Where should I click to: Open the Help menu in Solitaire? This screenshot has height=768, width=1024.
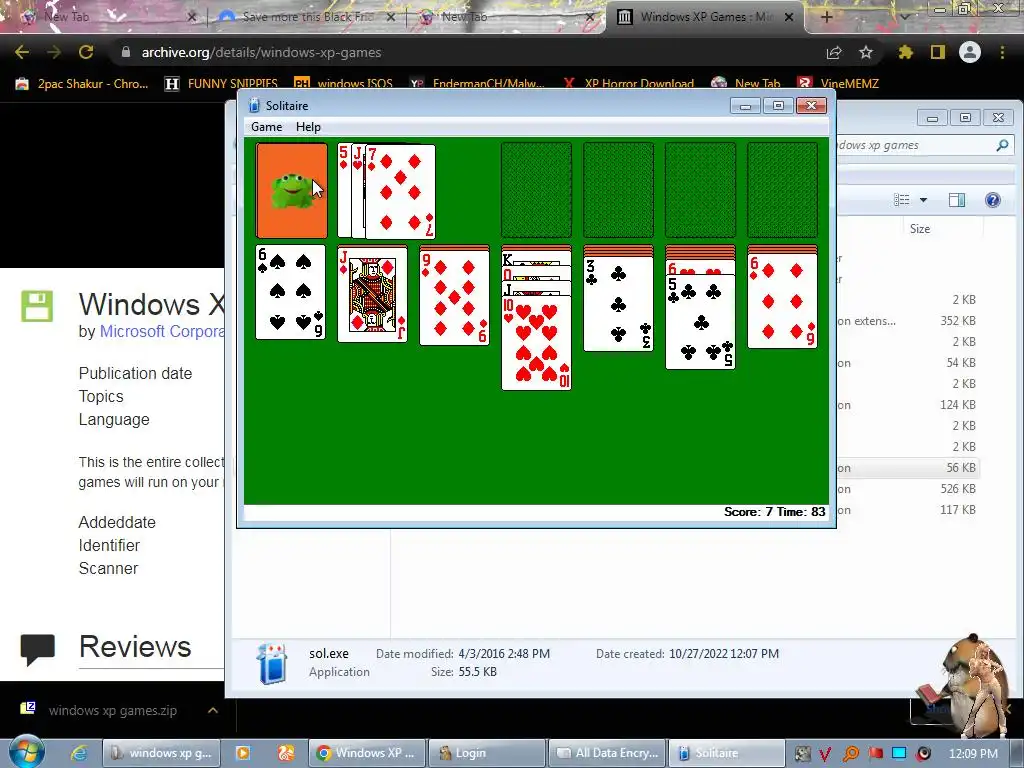pyautogui.click(x=308, y=127)
